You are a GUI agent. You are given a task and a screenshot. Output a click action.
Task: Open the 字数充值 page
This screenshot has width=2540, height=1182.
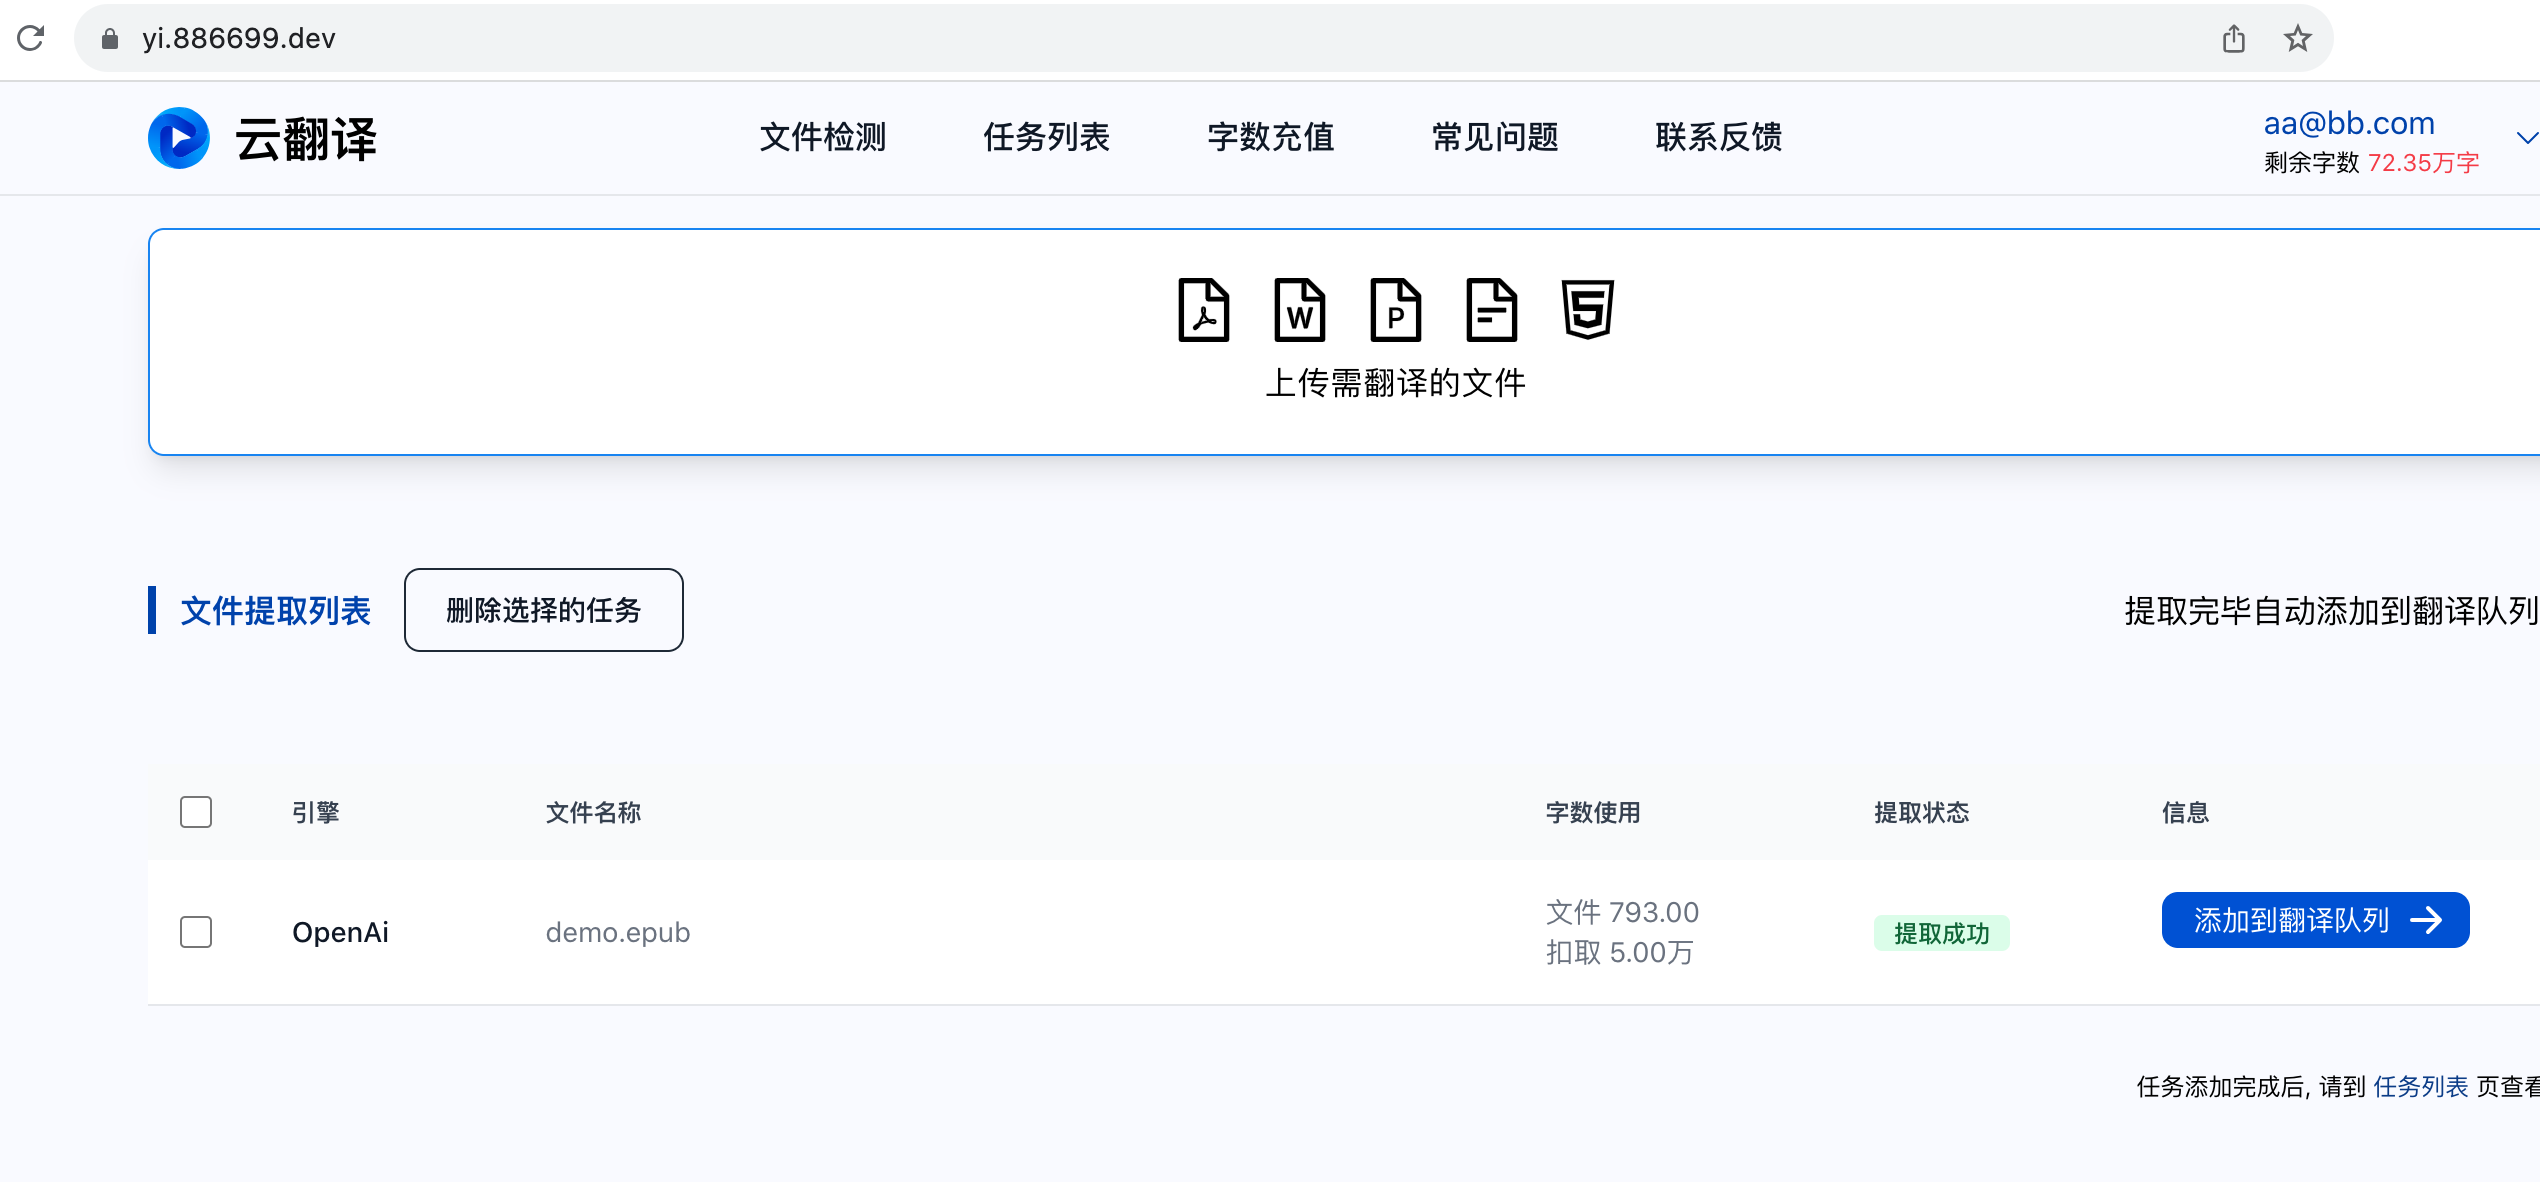pyautogui.click(x=1270, y=137)
